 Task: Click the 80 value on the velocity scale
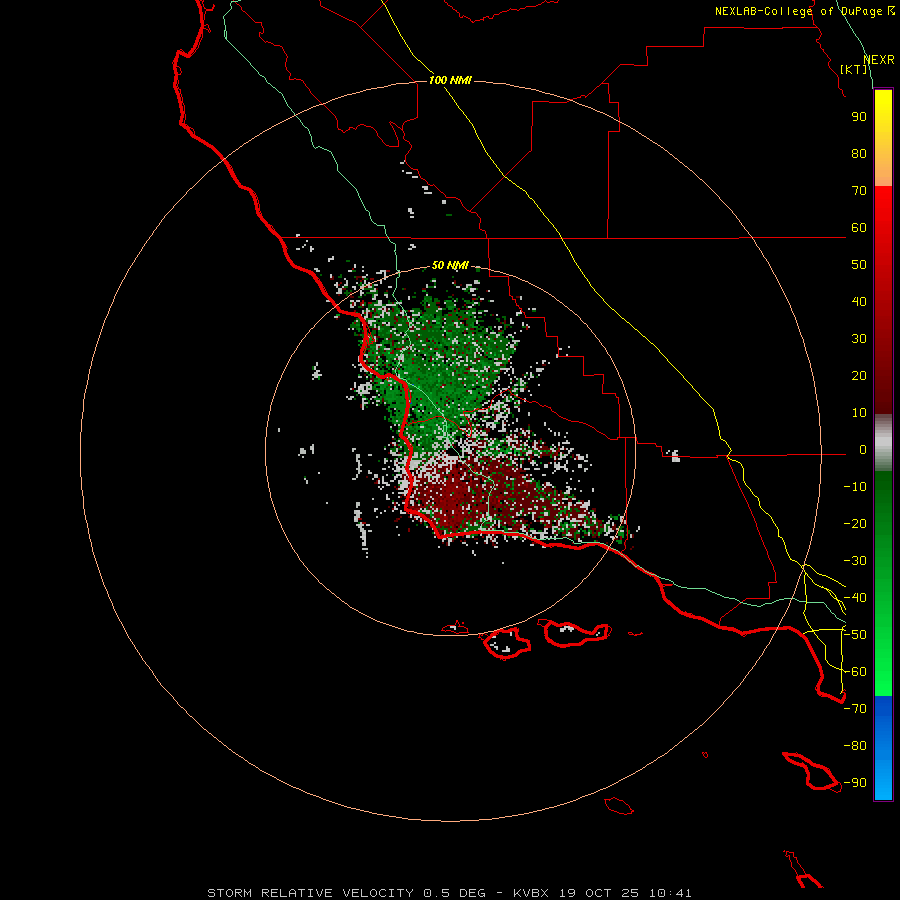tap(859, 154)
